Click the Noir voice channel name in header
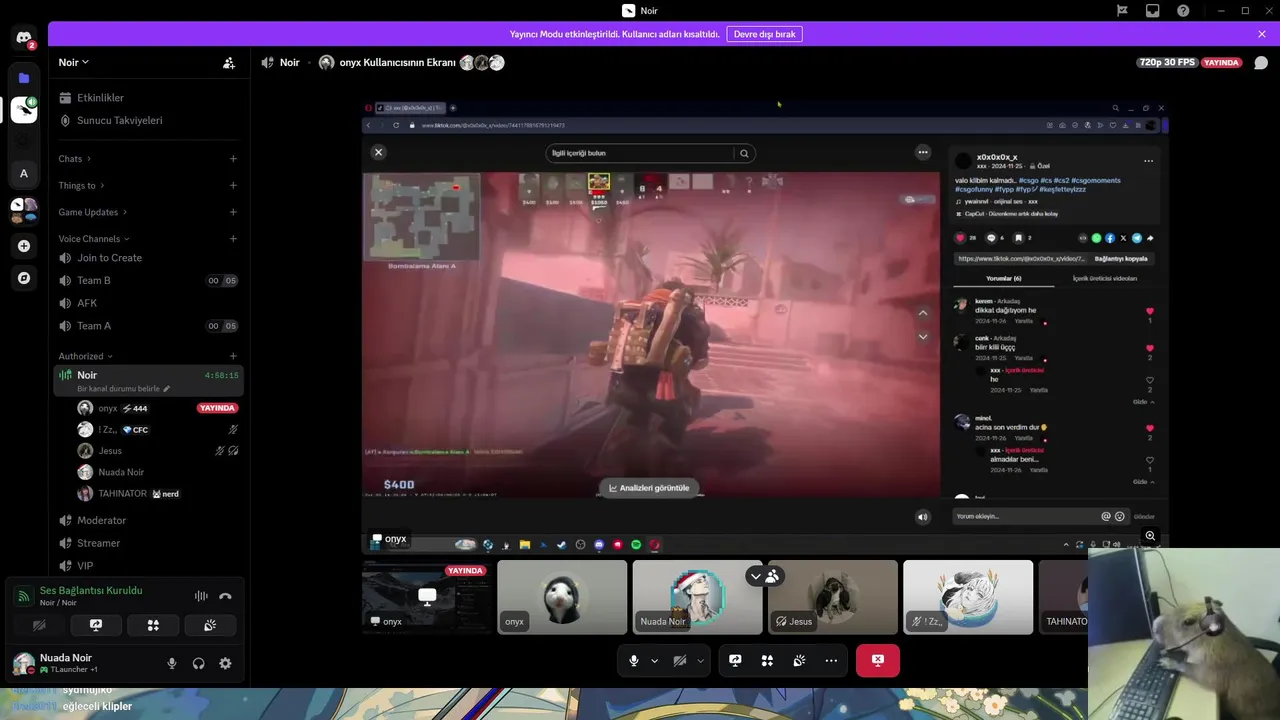This screenshot has width=1280, height=720. point(289,62)
